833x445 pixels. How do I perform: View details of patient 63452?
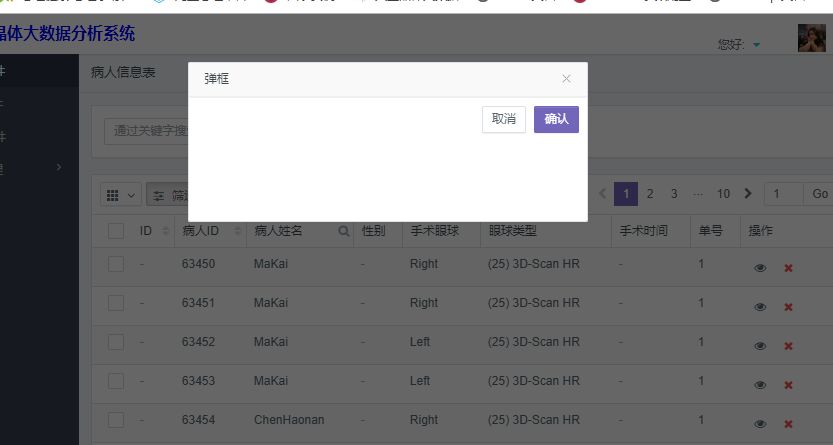point(760,346)
